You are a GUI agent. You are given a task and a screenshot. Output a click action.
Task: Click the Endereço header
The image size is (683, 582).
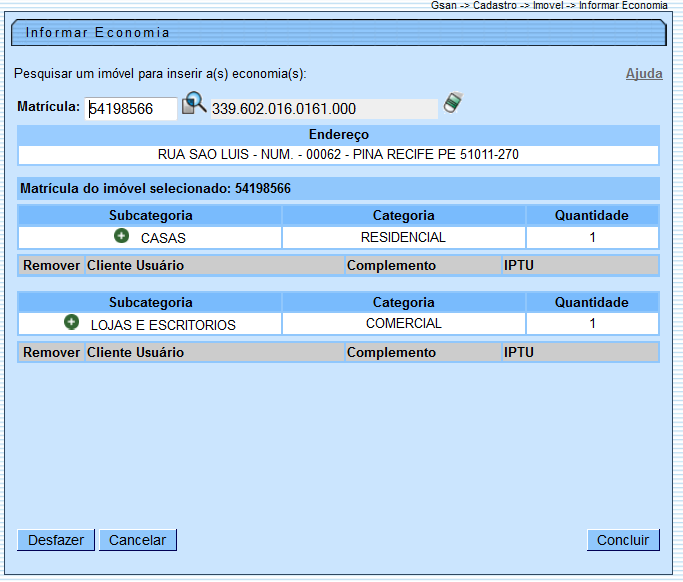(338, 135)
